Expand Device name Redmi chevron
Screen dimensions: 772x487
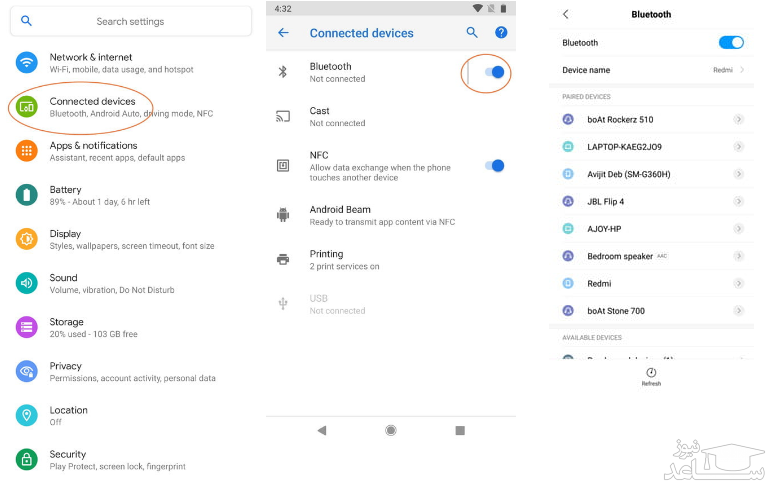click(x=742, y=70)
